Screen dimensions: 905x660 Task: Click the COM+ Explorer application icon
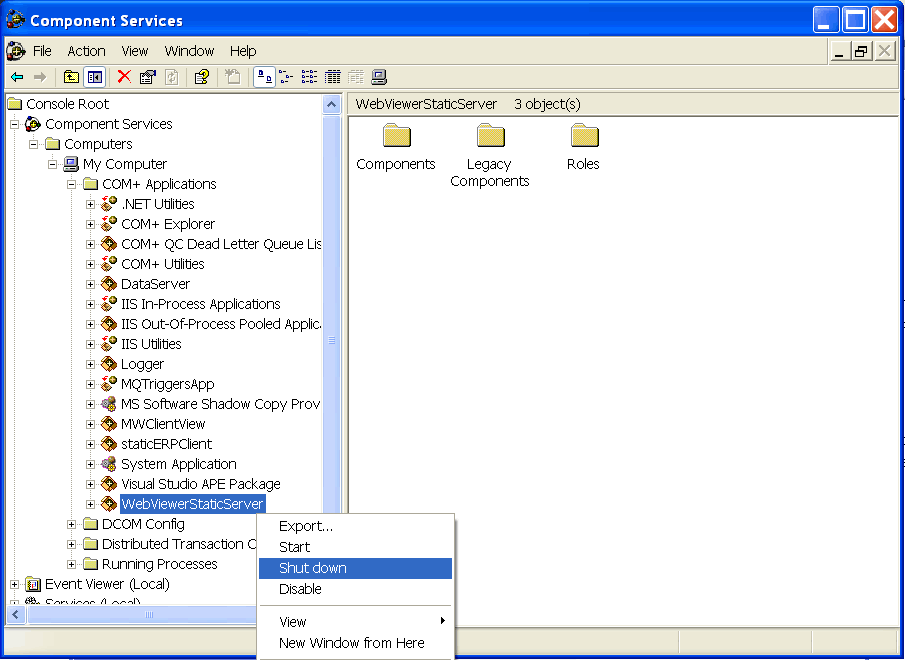coord(109,224)
